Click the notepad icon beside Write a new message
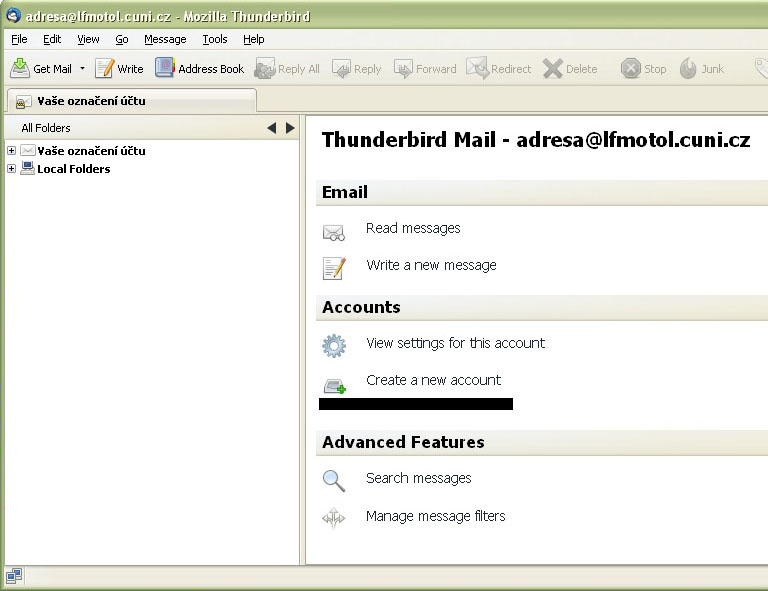The height and width of the screenshot is (591, 768). pos(334,268)
